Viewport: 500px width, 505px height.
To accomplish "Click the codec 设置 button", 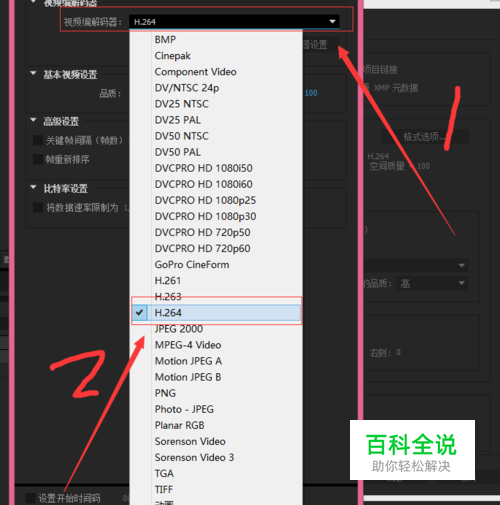I will (321, 45).
